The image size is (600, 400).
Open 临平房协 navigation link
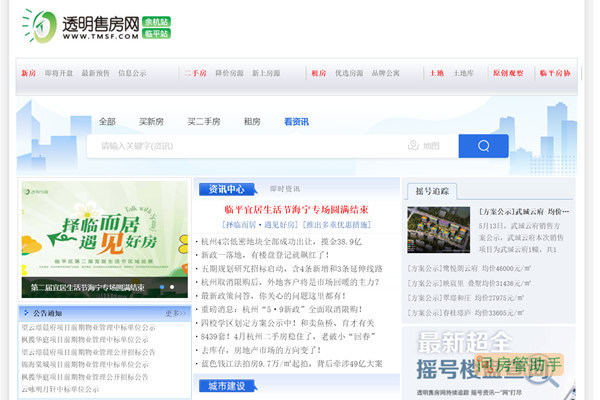tap(555, 73)
